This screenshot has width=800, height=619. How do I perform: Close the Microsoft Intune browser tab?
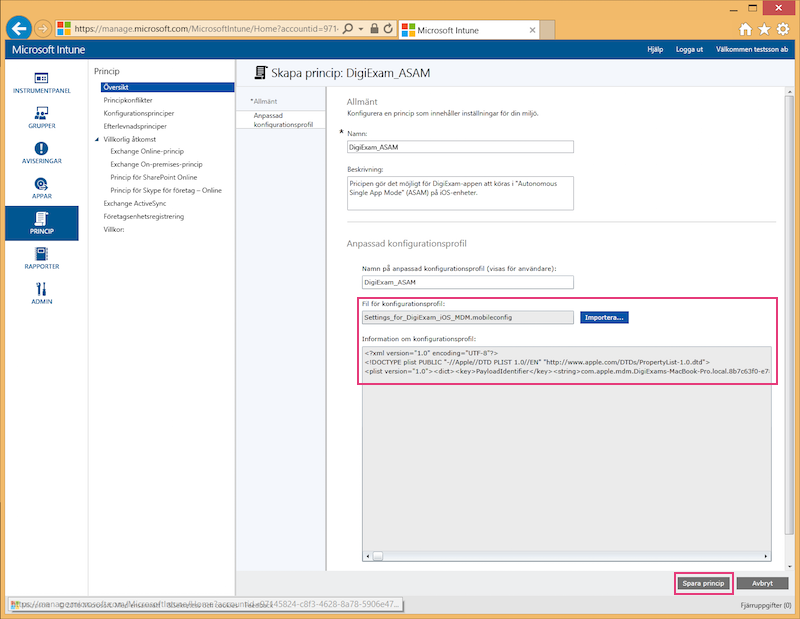click(532, 30)
